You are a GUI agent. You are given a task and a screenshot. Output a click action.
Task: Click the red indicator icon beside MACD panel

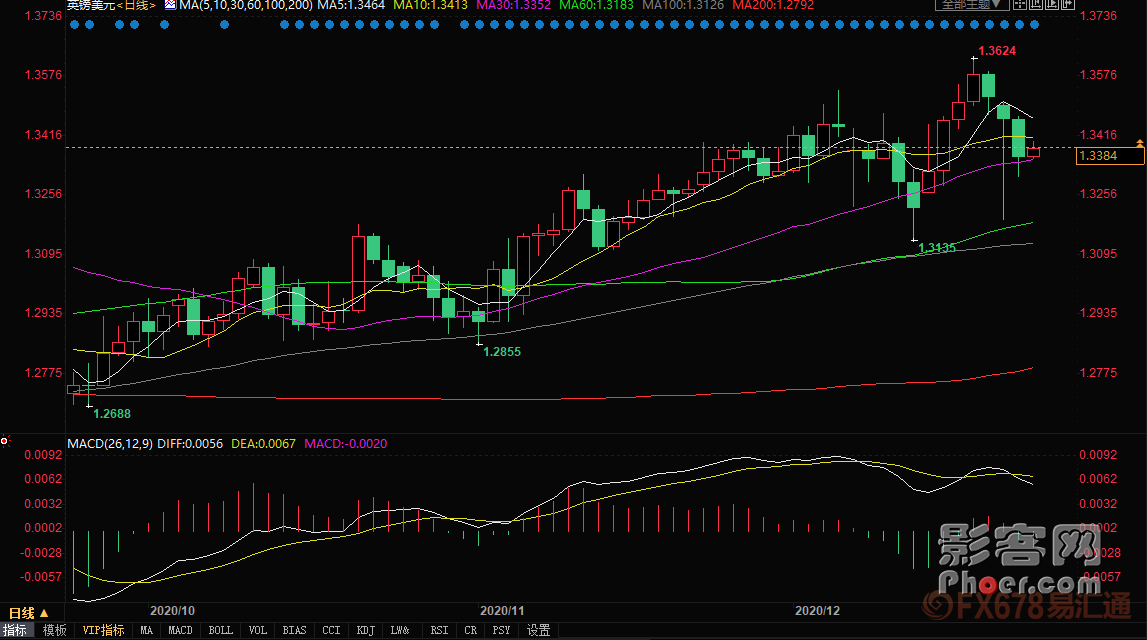point(5,441)
